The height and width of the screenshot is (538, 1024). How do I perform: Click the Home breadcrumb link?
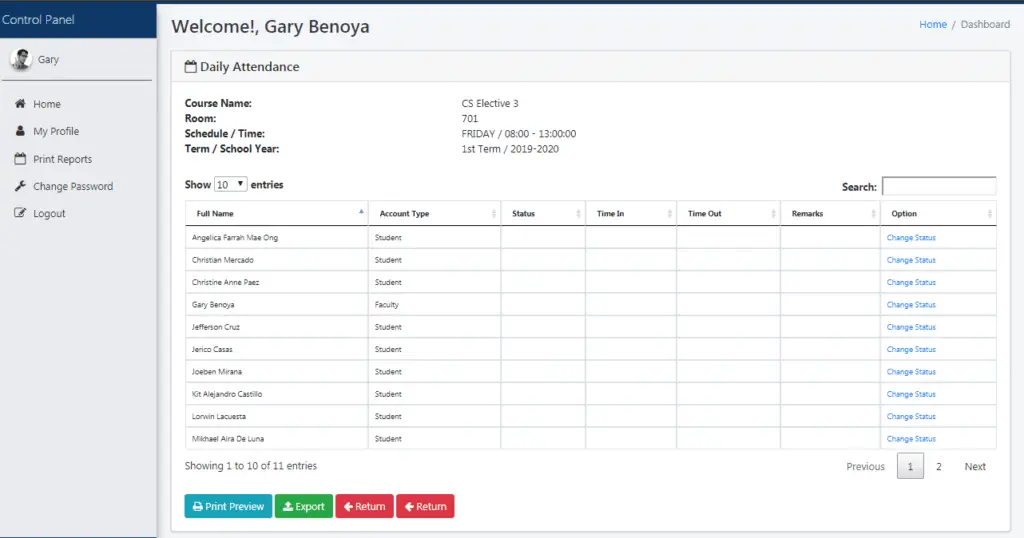[x=932, y=24]
